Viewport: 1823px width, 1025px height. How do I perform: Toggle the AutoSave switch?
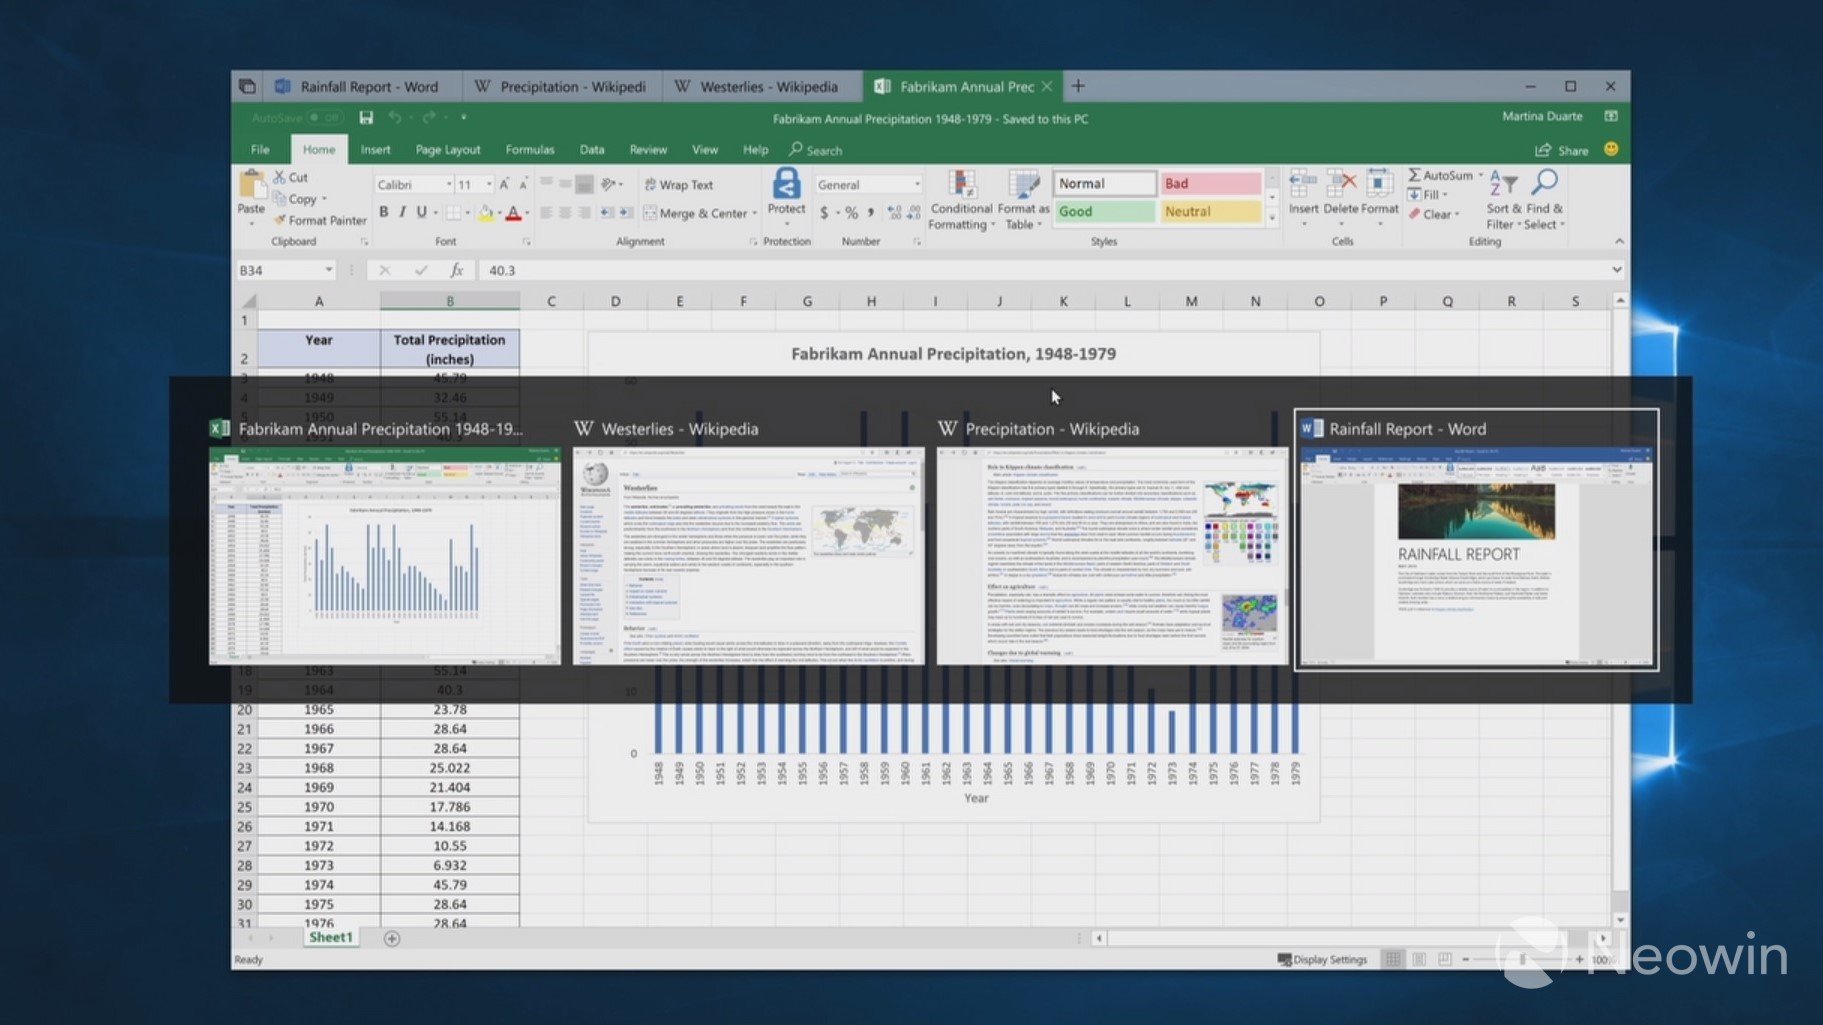click(325, 118)
